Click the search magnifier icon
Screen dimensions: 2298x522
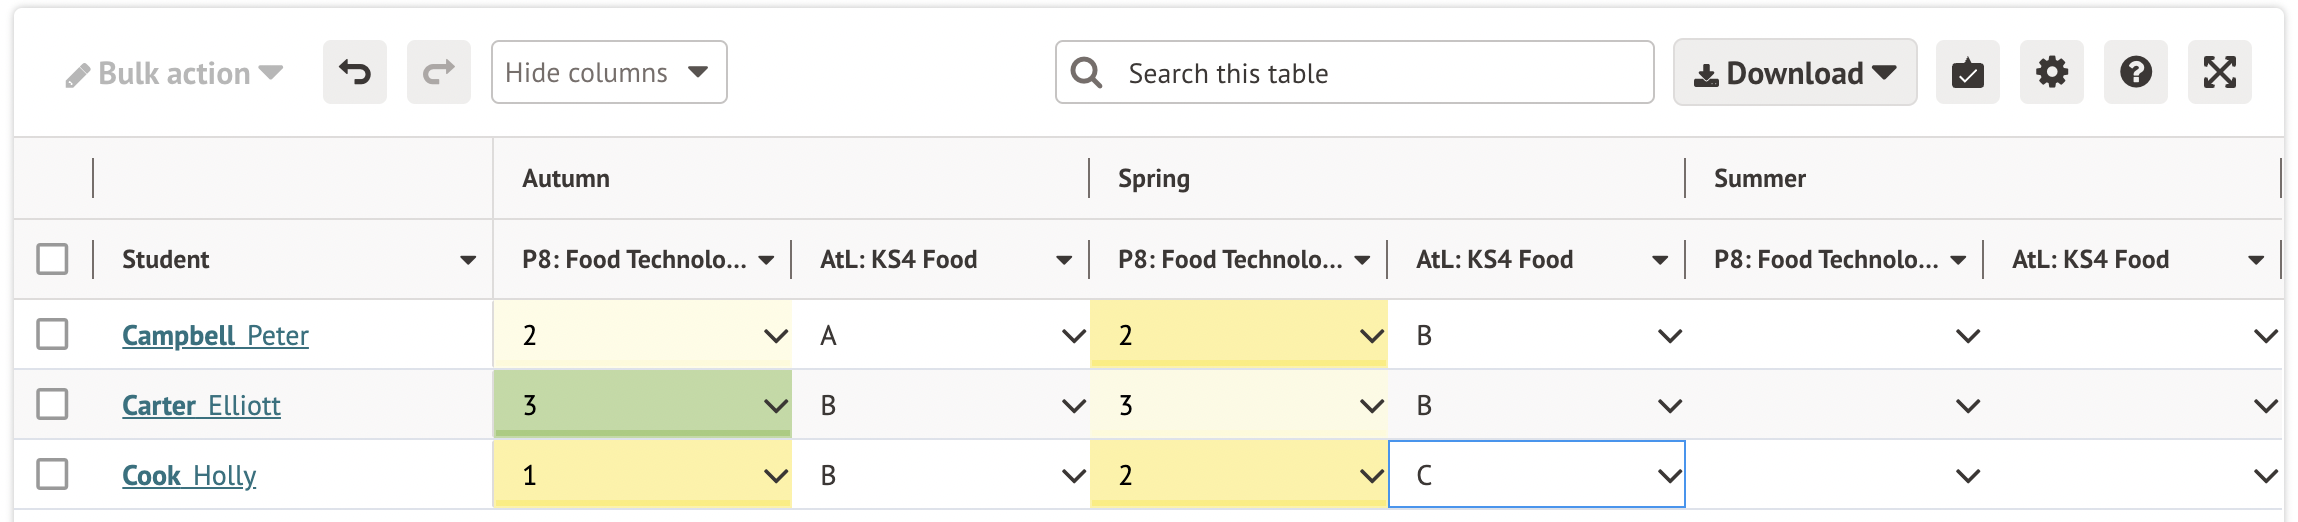[1086, 72]
